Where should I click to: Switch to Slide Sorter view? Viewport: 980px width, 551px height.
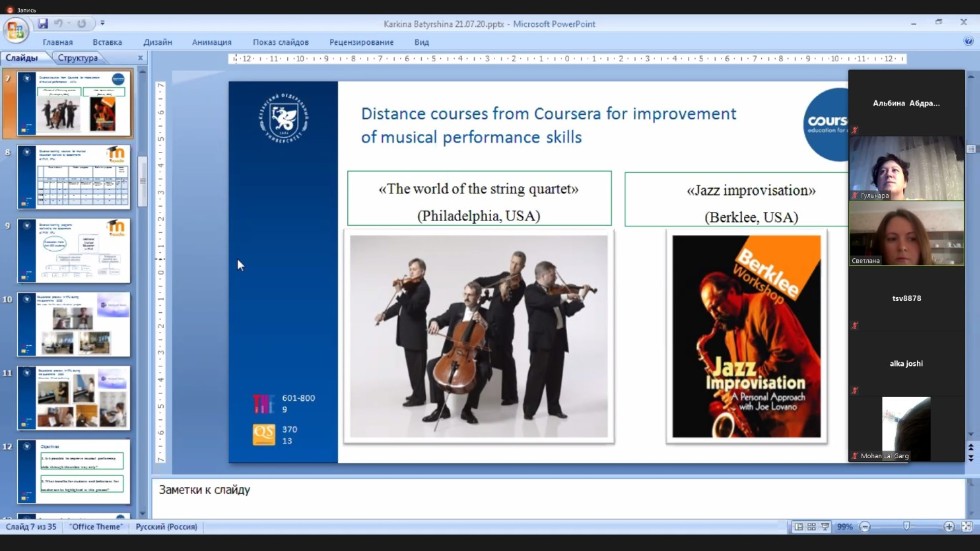point(811,526)
